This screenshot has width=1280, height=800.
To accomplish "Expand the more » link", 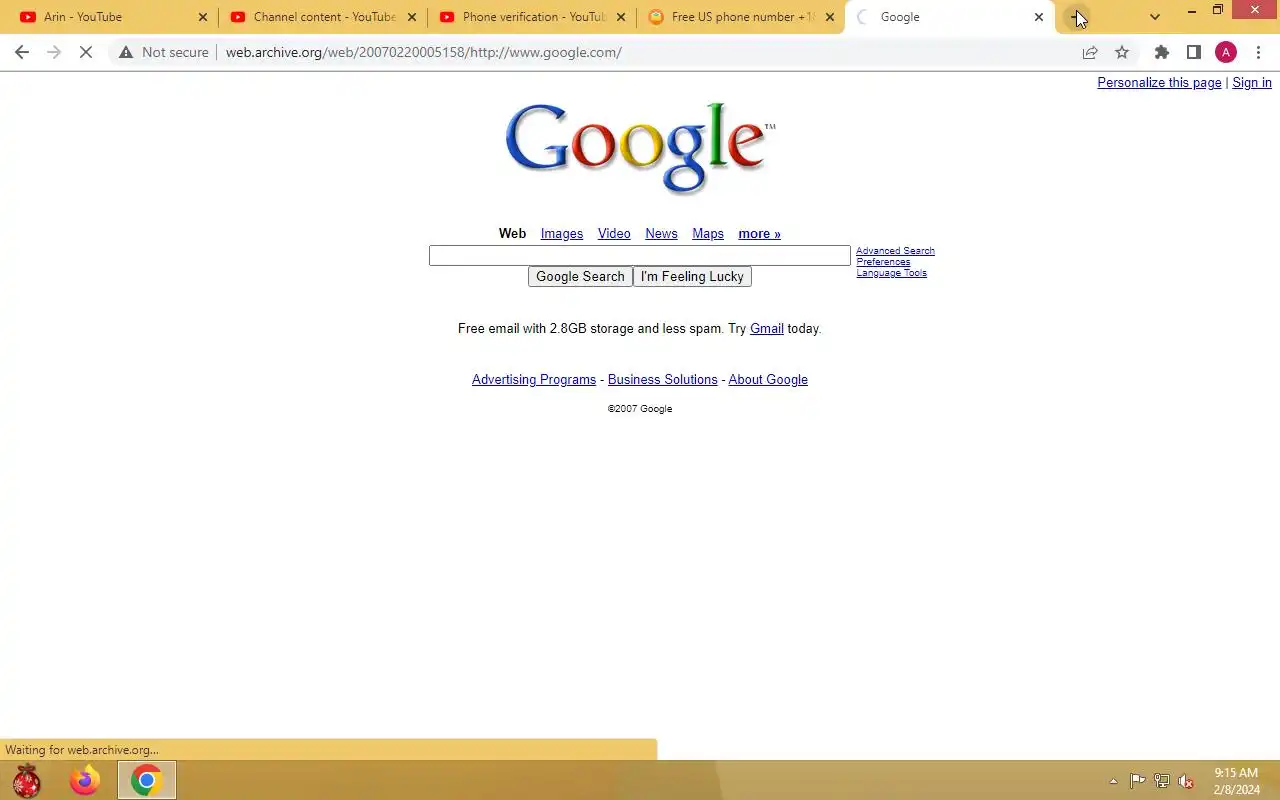I will point(759,233).
